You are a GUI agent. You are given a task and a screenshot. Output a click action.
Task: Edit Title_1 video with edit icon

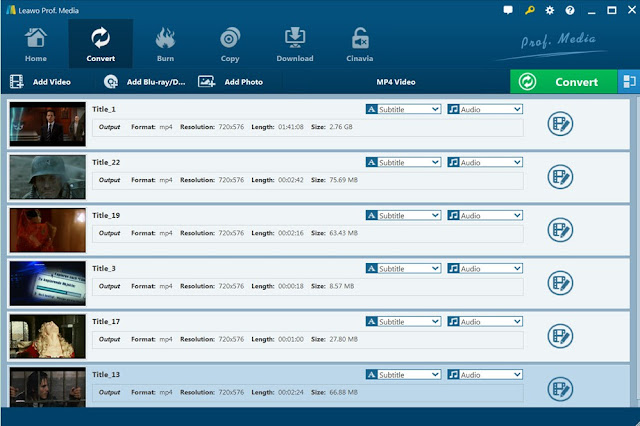(560, 124)
